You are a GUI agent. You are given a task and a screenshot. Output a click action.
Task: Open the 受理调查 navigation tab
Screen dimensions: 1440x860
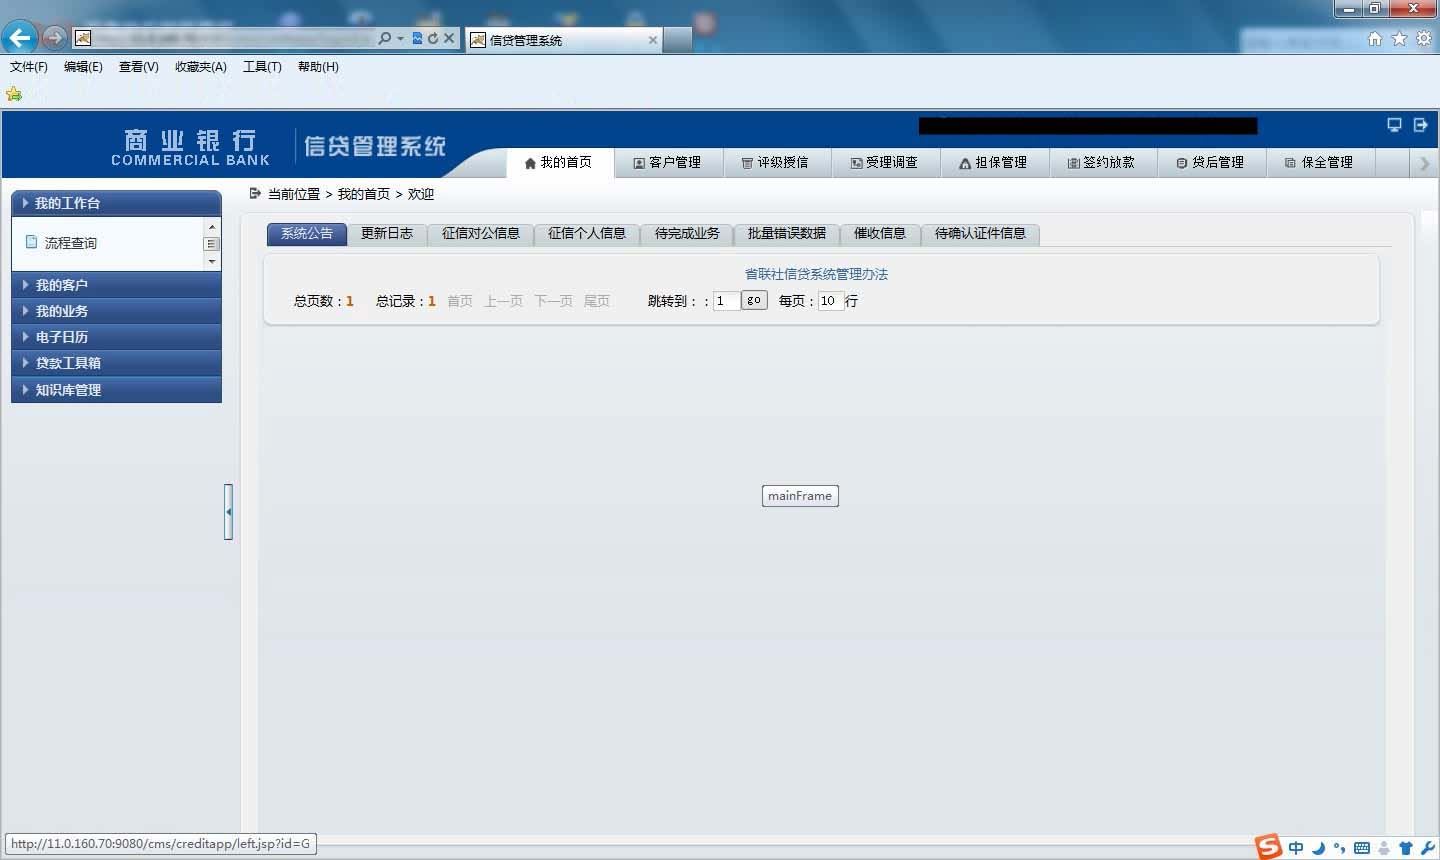click(885, 162)
